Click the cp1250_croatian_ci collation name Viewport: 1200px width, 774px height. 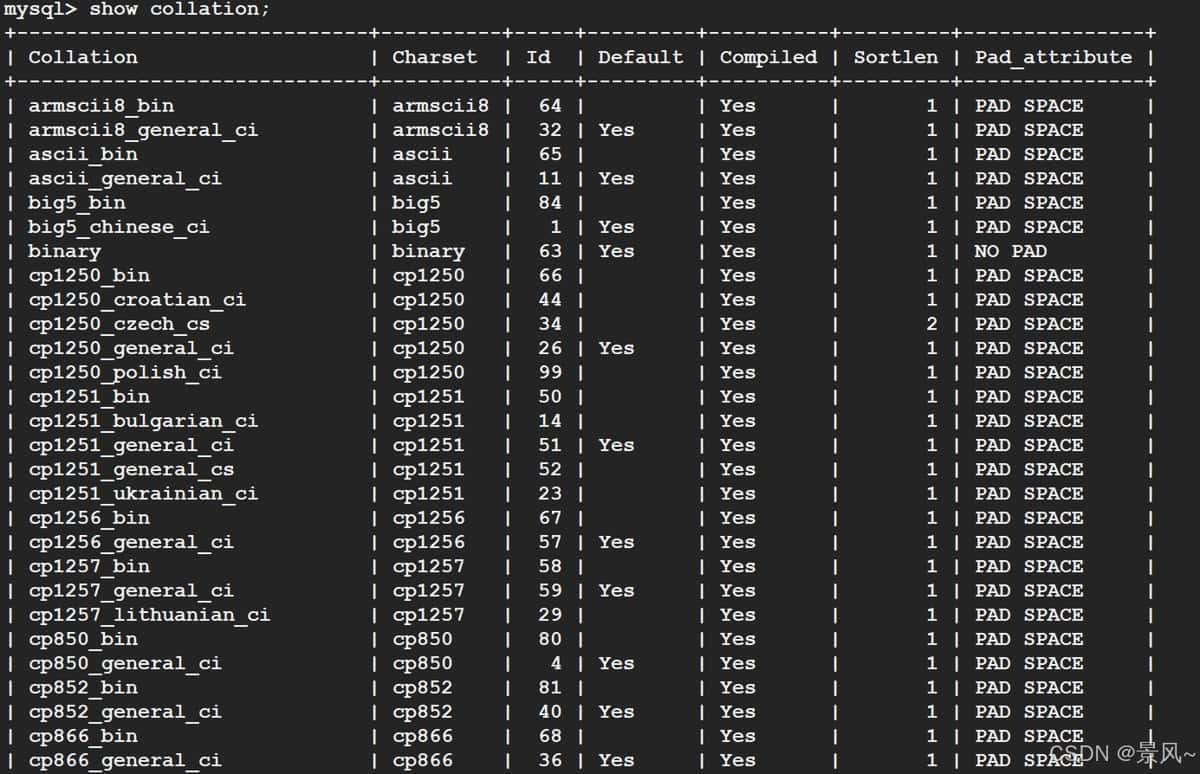tap(137, 299)
